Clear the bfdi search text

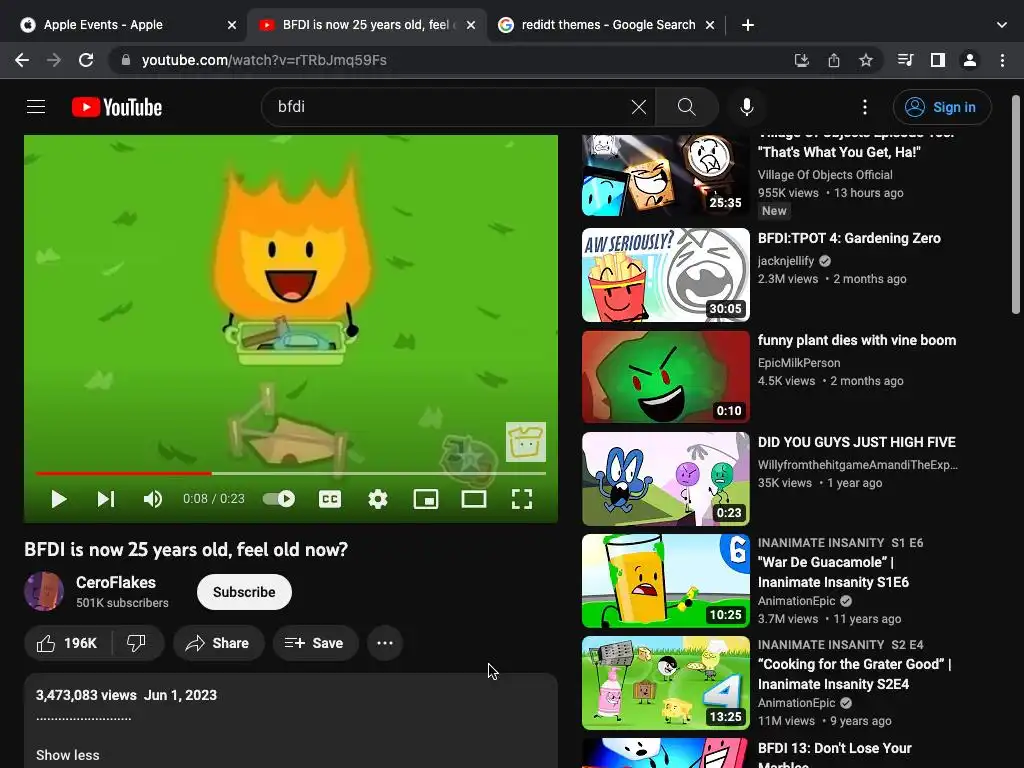[x=639, y=107]
